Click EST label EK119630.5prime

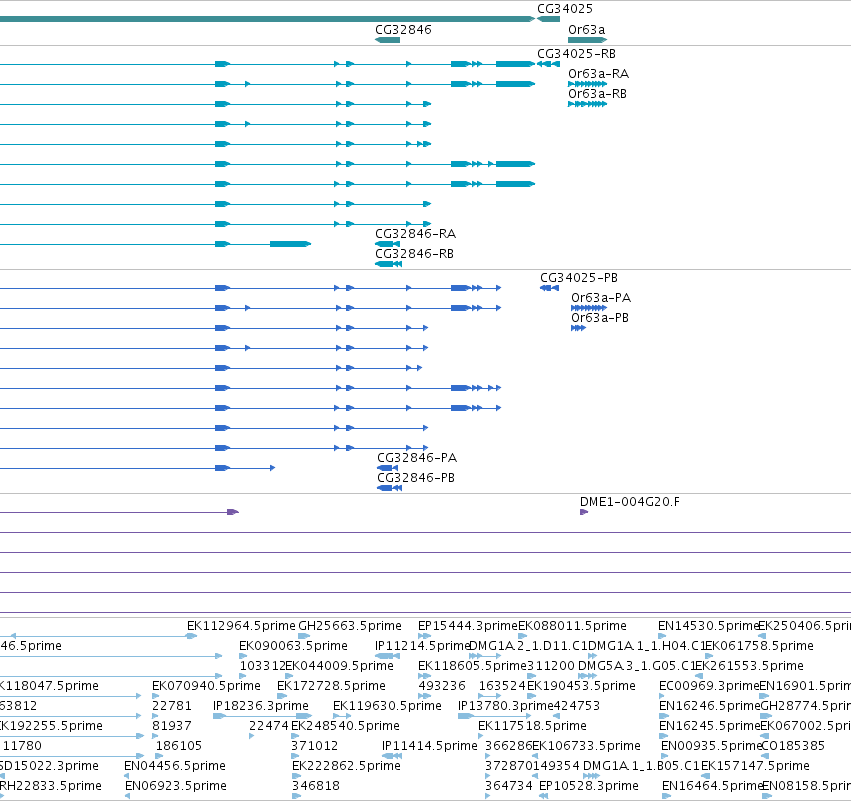[x=388, y=706]
